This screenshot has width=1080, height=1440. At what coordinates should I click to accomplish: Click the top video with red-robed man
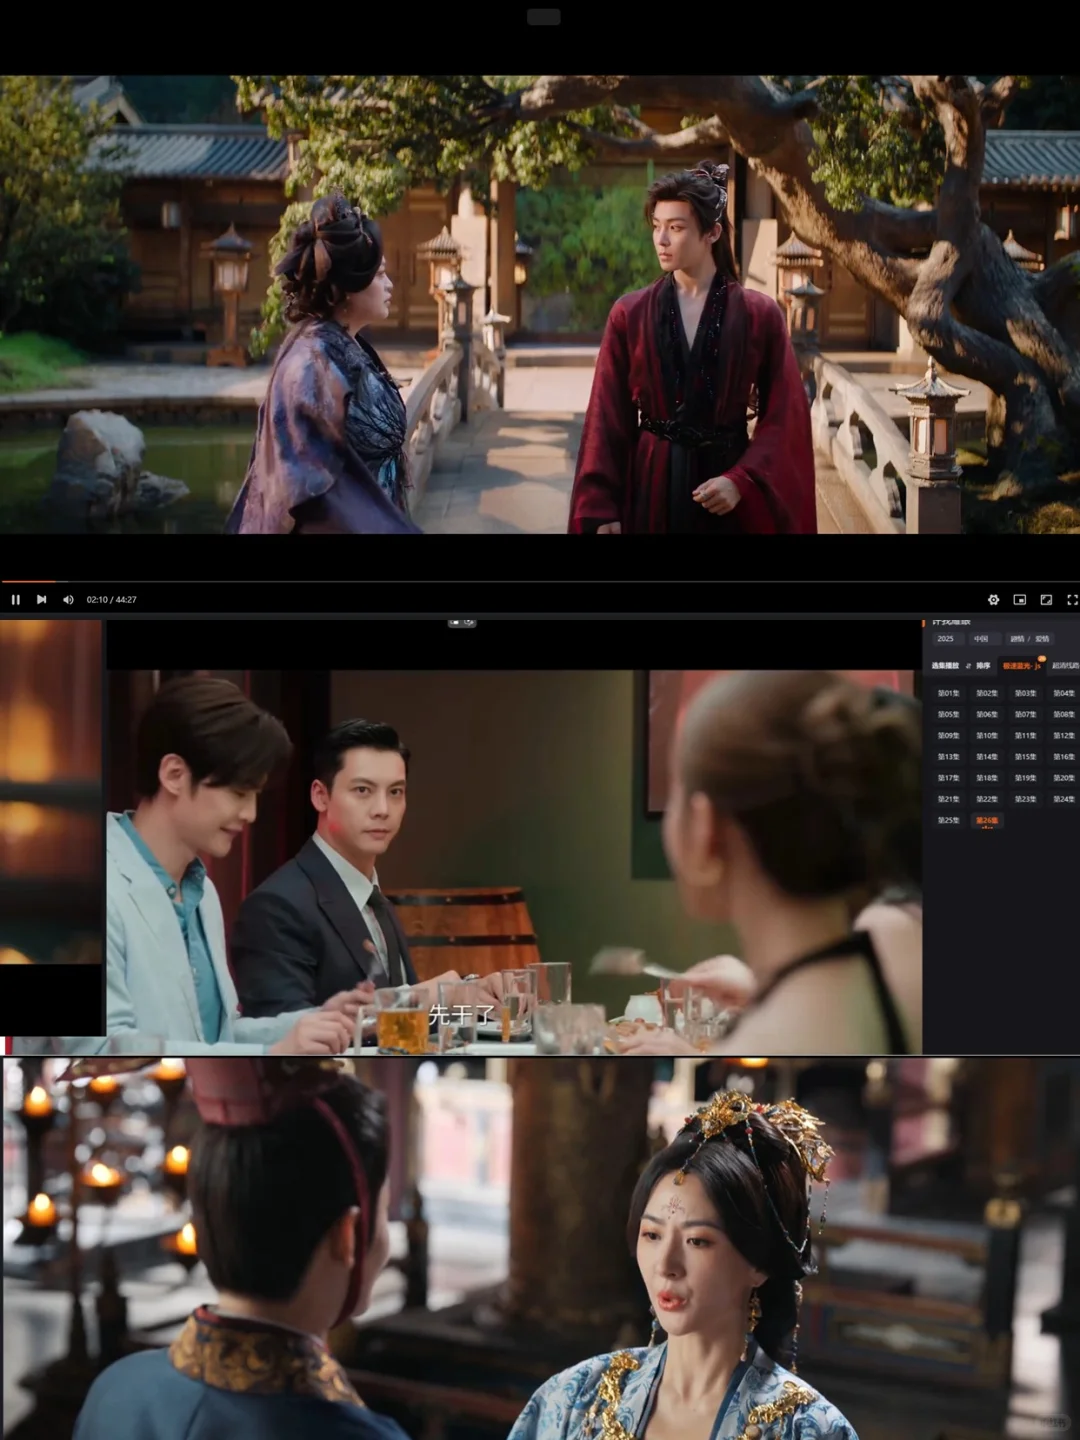(x=540, y=305)
